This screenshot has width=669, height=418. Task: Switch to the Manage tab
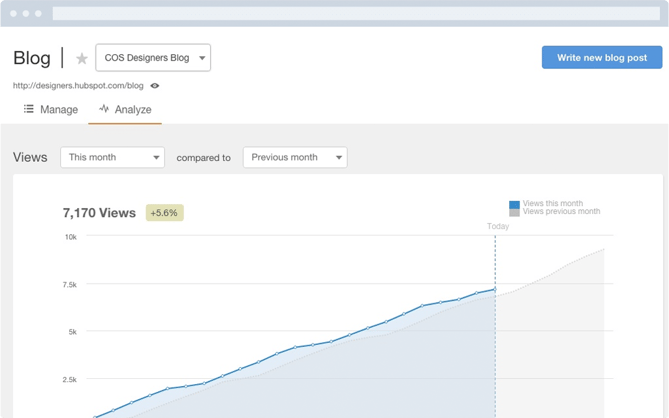pyautogui.click(x=58, y=109)
